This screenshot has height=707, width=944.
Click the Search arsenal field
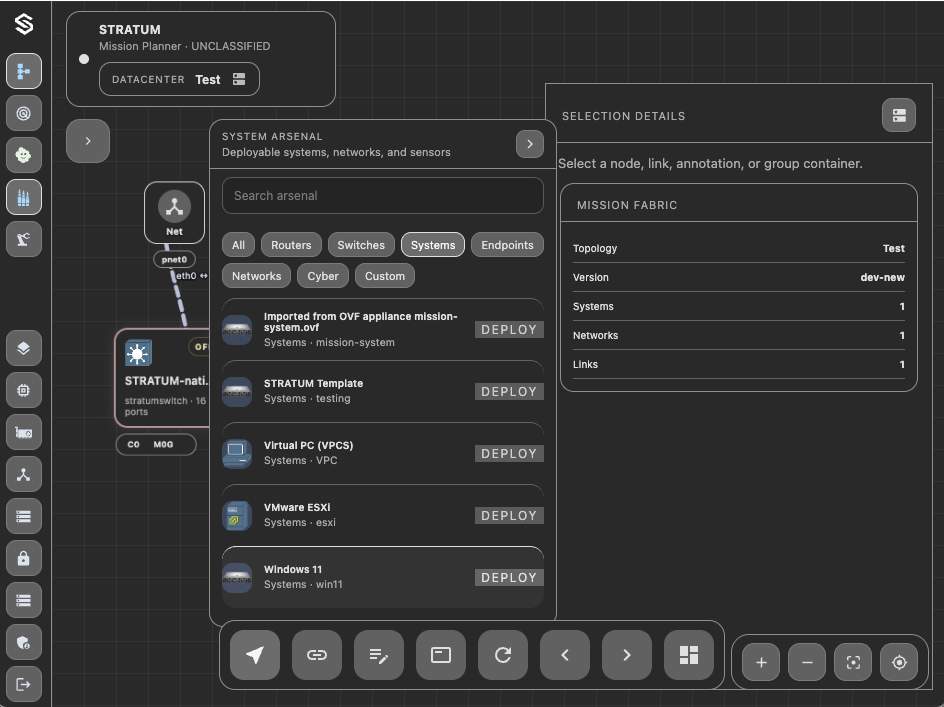pyautogui.click(x=383, y=196)
